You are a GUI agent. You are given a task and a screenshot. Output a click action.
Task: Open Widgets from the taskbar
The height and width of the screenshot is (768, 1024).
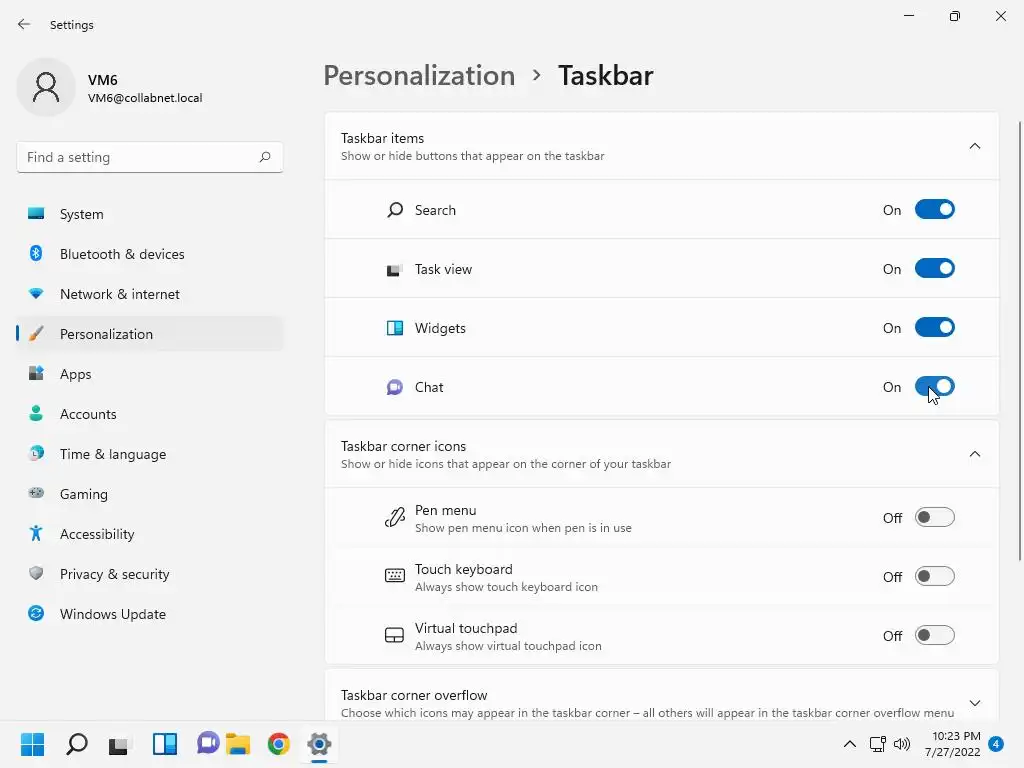165,744
